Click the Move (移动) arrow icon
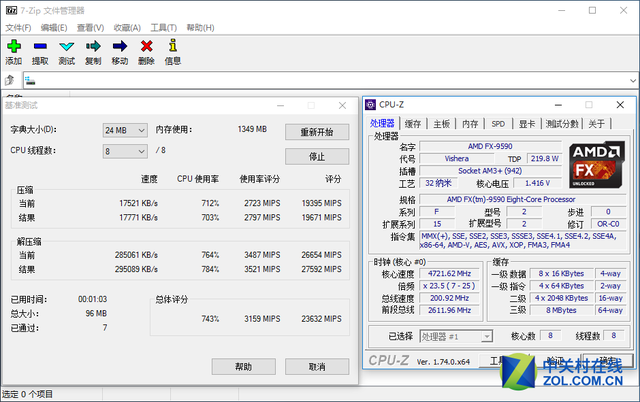640x402 pixels. click(120, 46)
